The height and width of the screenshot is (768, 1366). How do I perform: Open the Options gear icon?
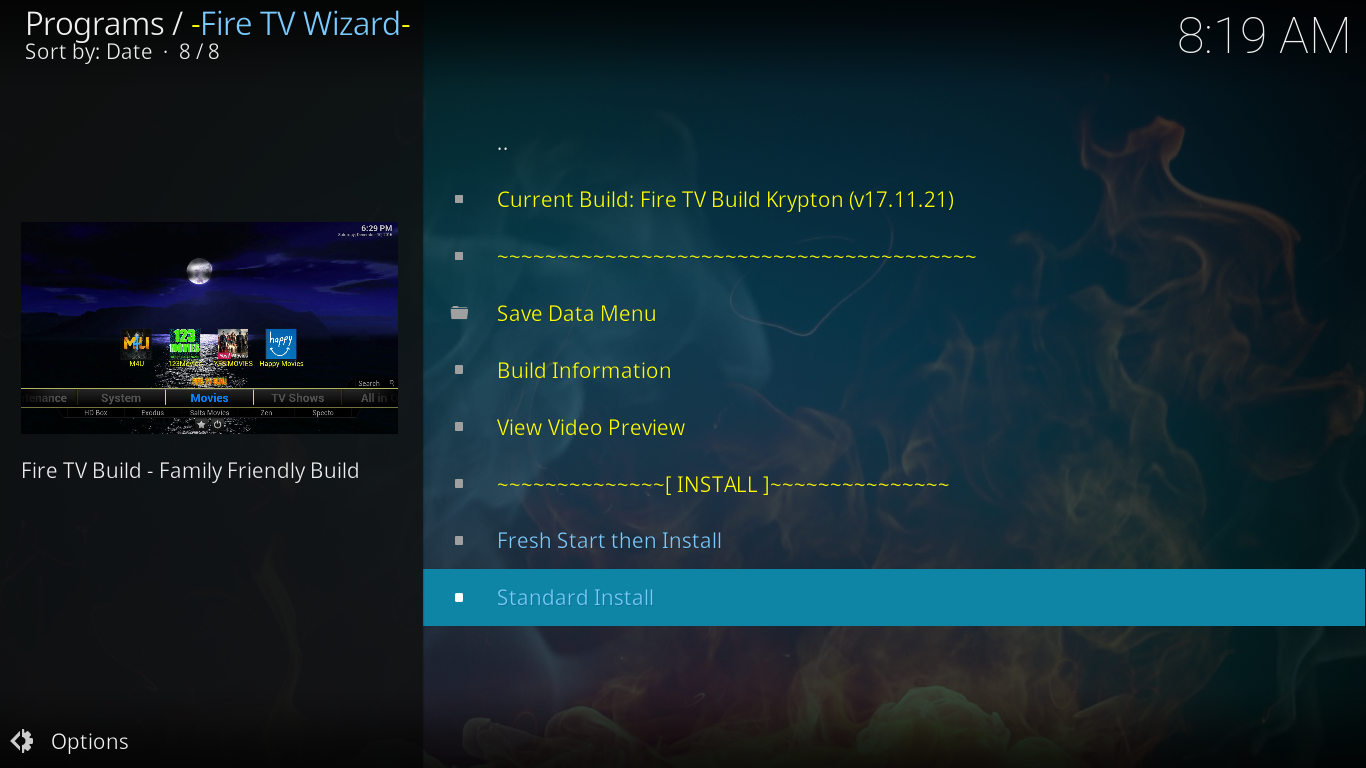click(22, 741)
